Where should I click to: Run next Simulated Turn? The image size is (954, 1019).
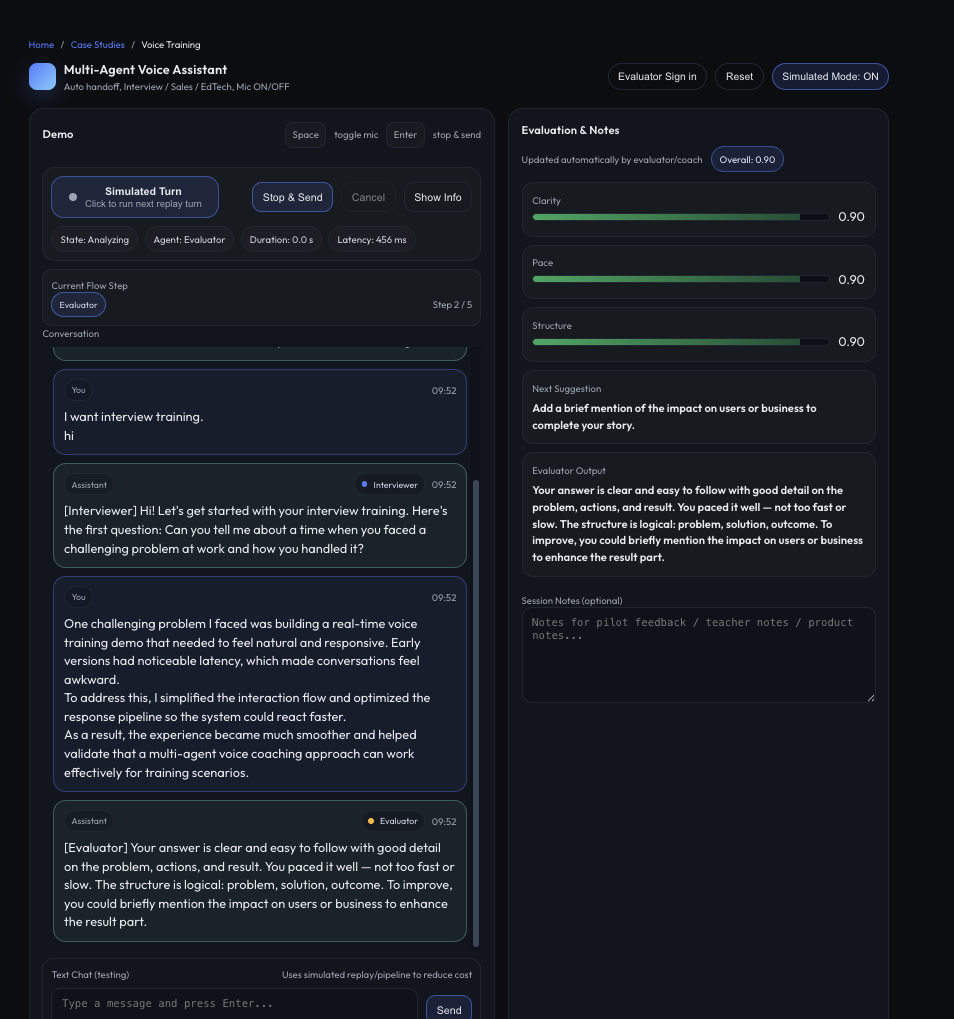tap(135, 197)
